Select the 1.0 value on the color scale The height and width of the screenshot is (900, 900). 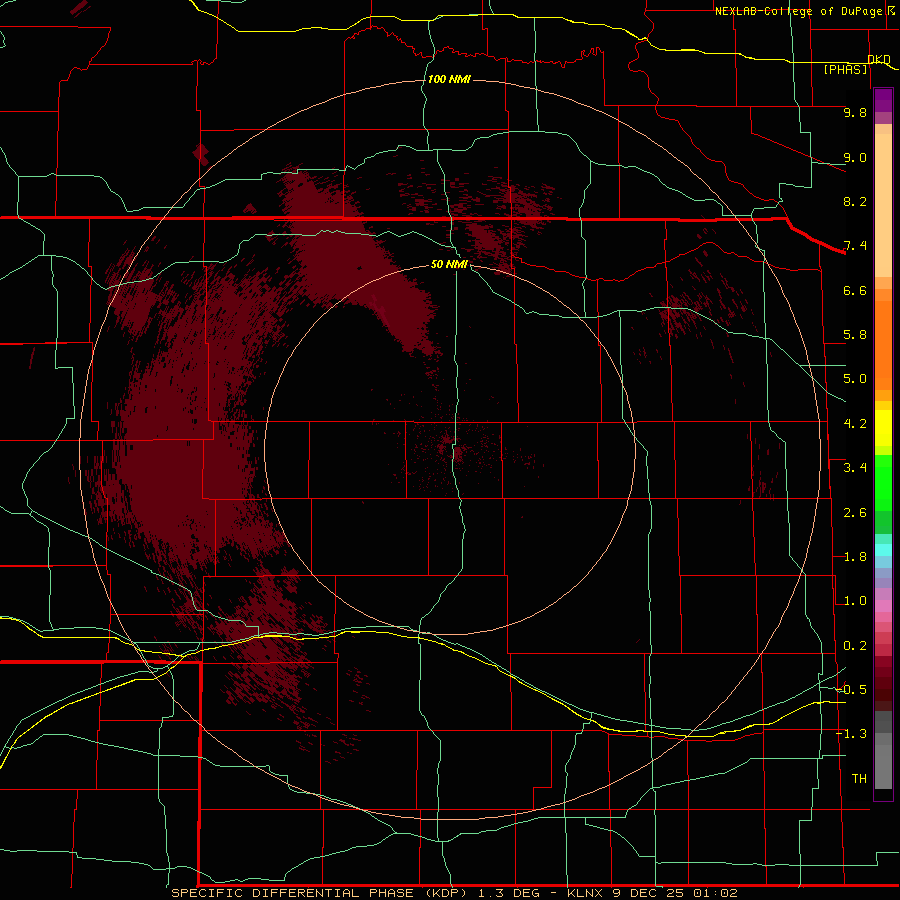click(x=855, y=601)
